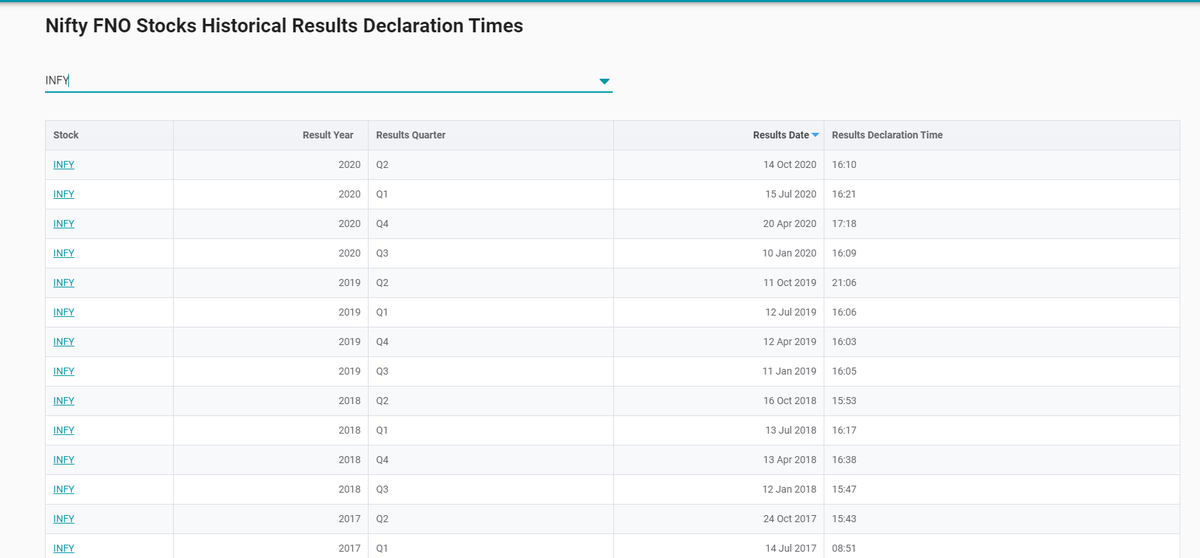Click the declaration time 16:17
The height and width of the screenshot is (558, 1200).
point(844,430)
